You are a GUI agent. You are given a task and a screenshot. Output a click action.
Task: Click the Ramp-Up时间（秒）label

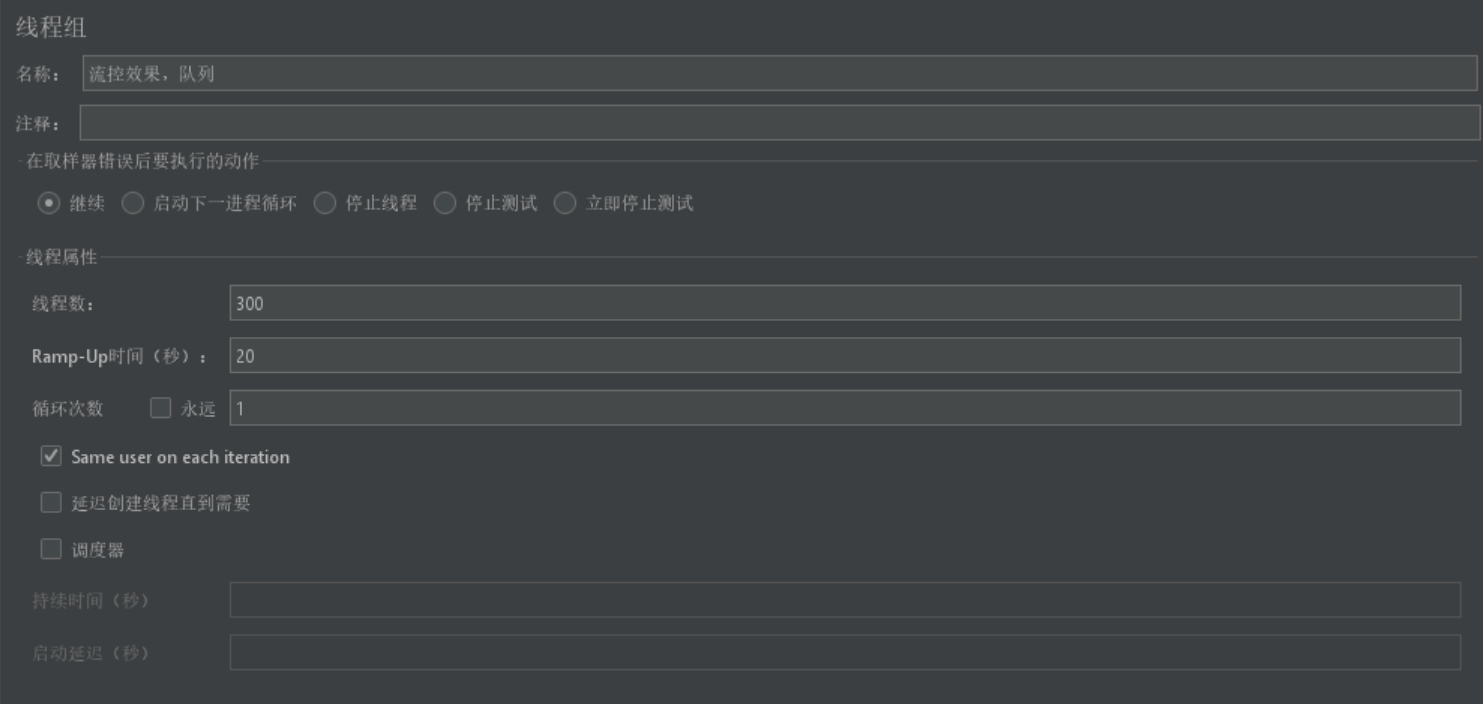click(x=119, y=356)
